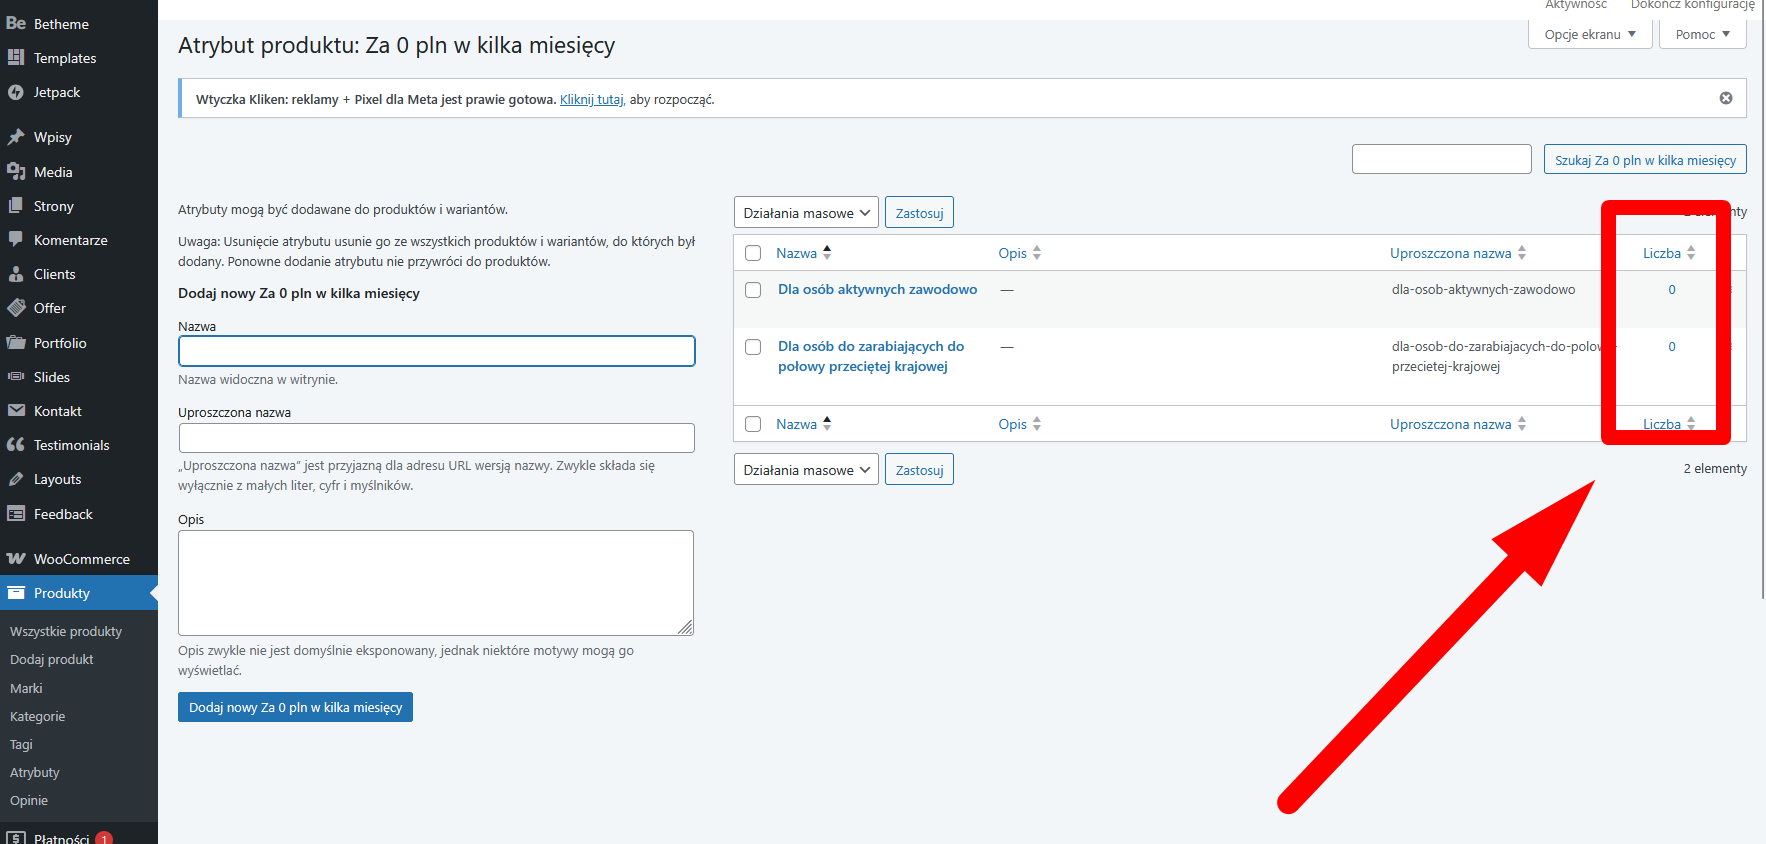Dismiss the Kliken plugin notice
The image size is (1766, 844).
[x=1725, y=98]
